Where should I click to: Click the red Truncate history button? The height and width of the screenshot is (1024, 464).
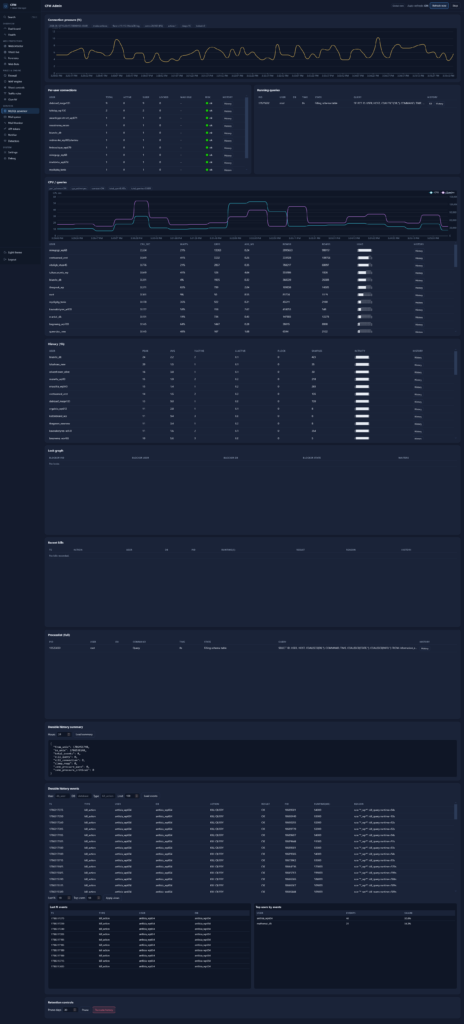point(104,1009)
